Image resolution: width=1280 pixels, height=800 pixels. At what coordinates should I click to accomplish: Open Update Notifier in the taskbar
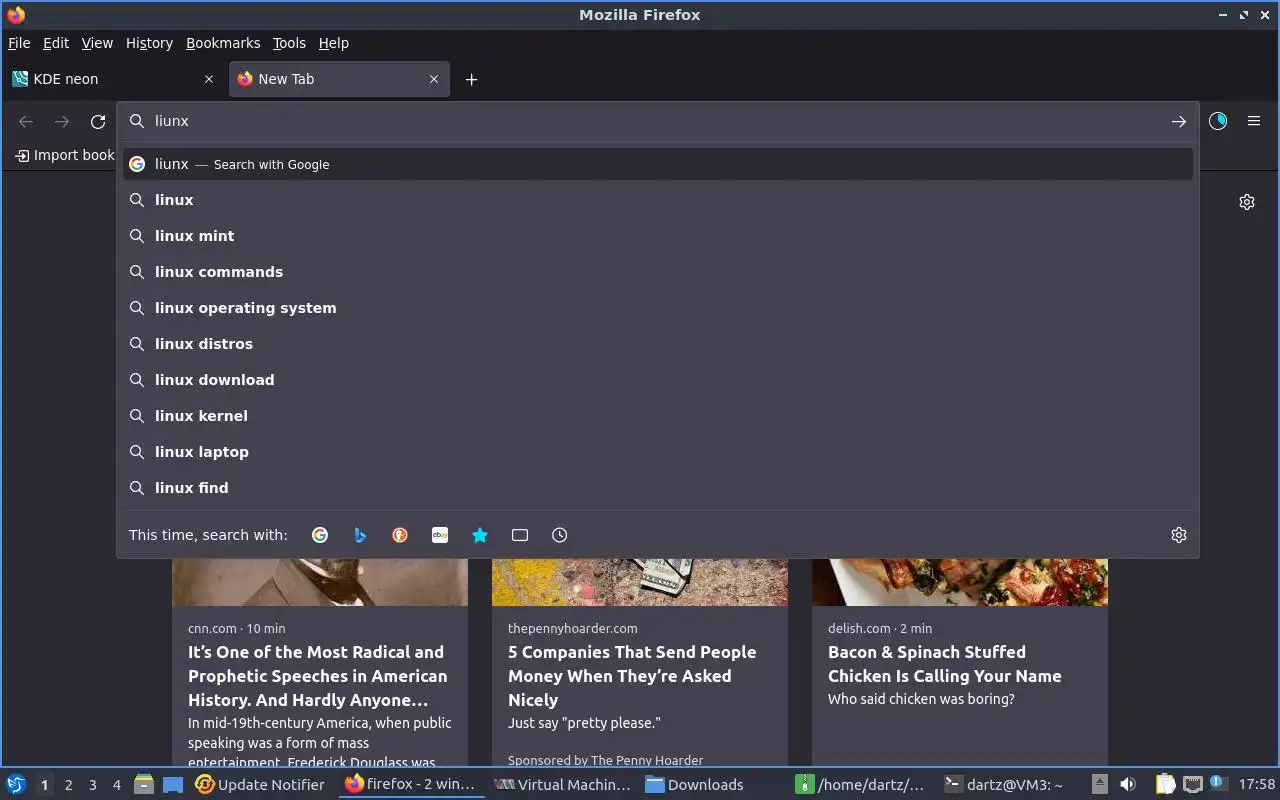(x=260, y=785)
